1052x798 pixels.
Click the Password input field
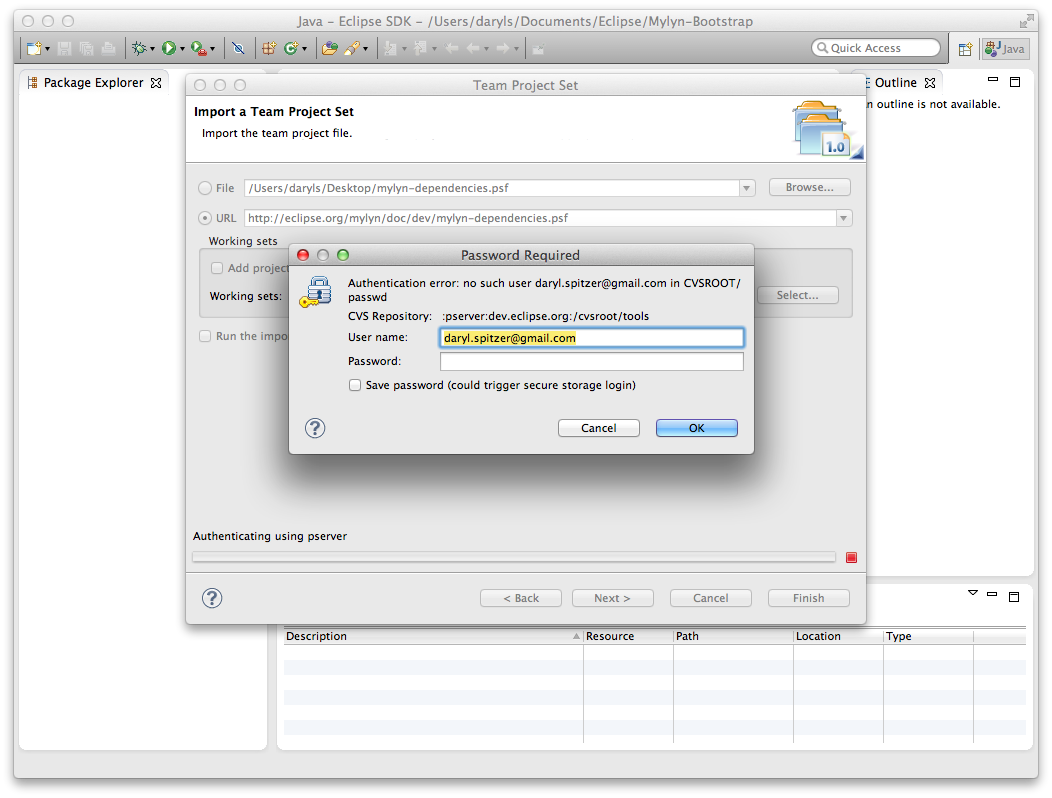pyautogui.click(x=592, y=362)
